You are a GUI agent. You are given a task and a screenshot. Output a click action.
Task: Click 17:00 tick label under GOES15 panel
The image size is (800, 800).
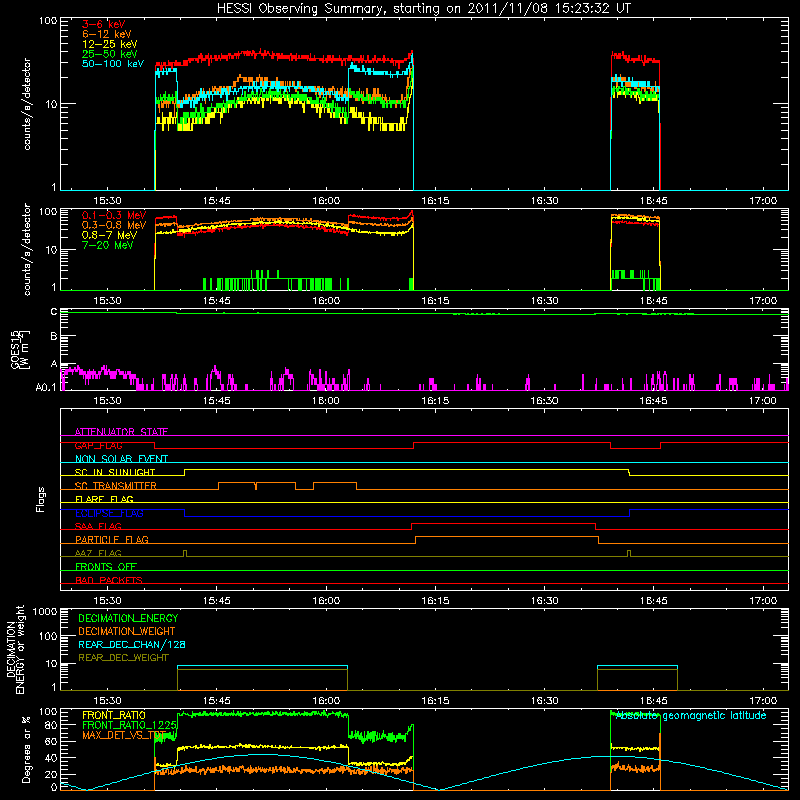click(x=763, y=401)
